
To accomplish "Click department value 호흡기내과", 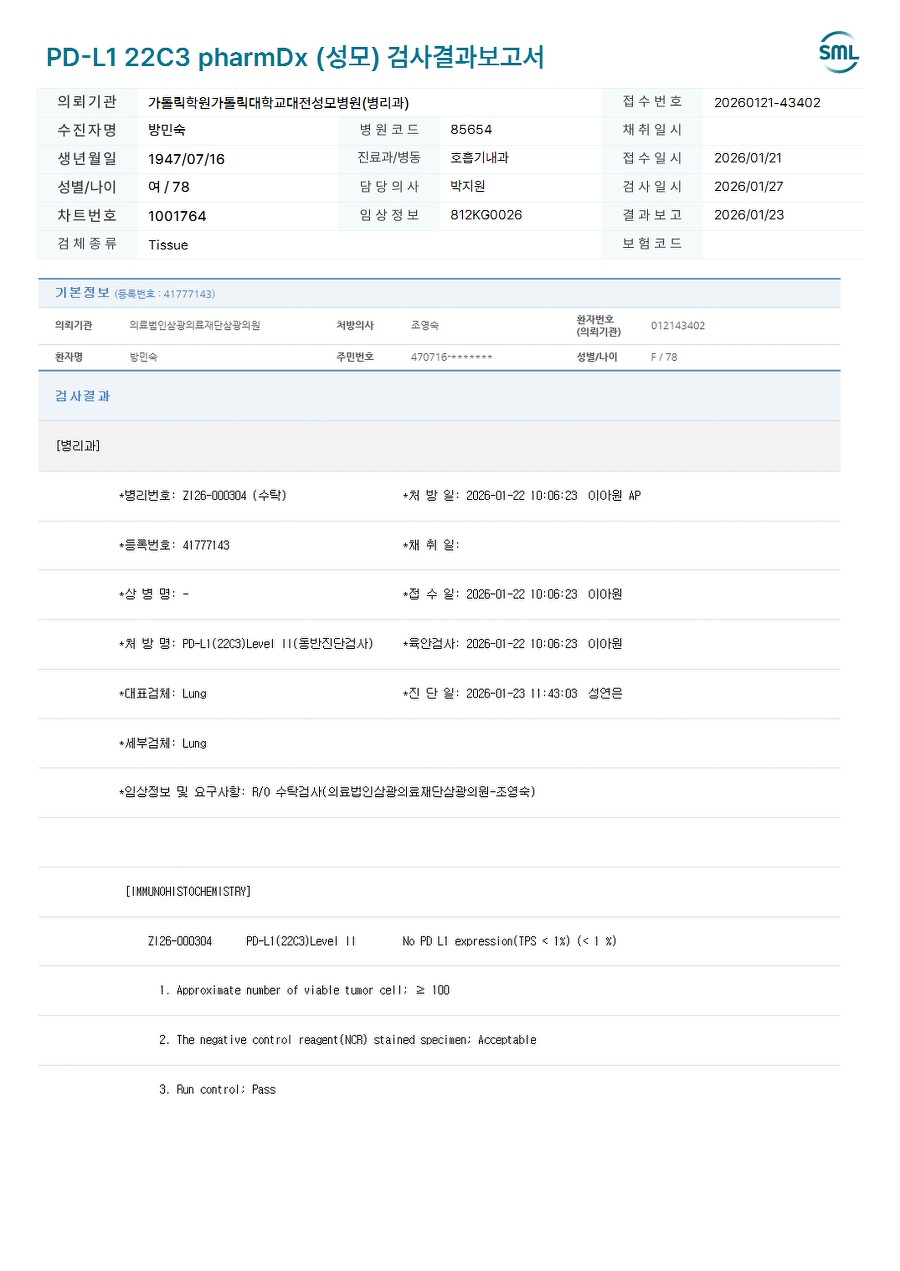I will point(480,158).
